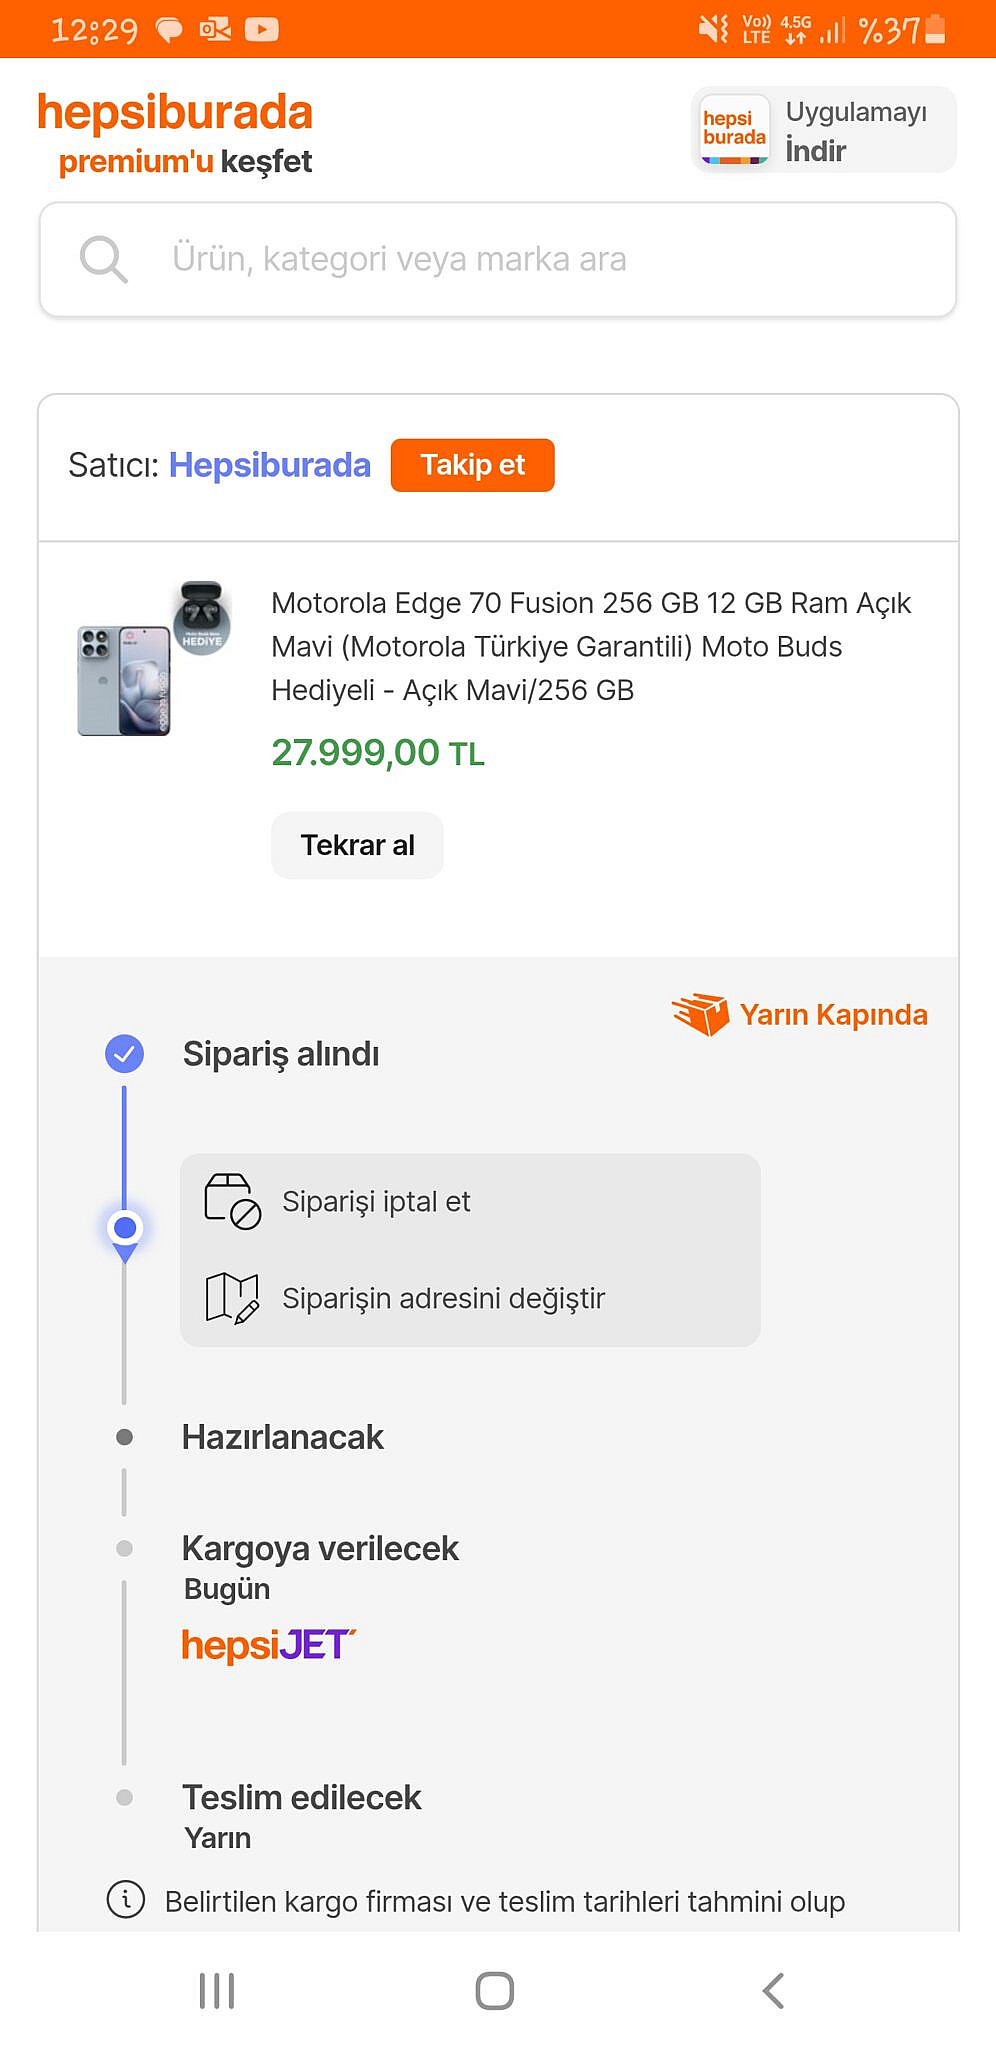
Task: Tap the info icon near shipping note
Action: [x=126, y=1899]
